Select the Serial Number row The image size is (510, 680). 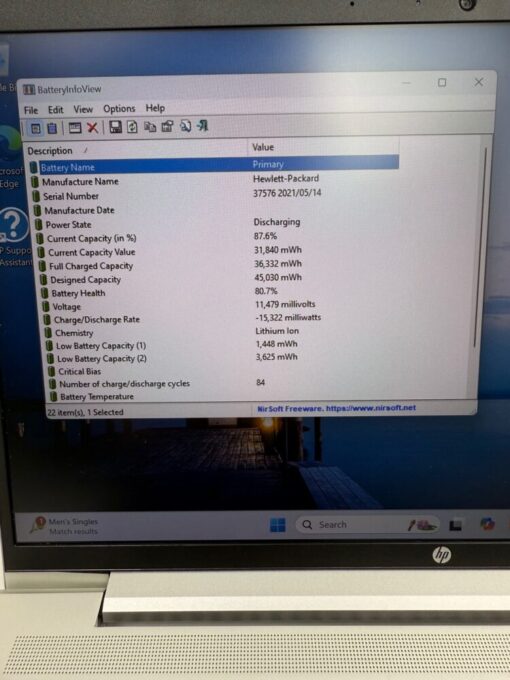coord(216,195)
